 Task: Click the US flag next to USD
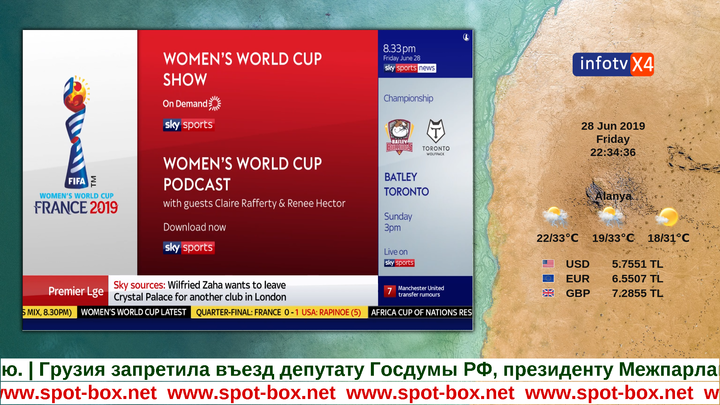pyautogui.click(x=548, y=264)
